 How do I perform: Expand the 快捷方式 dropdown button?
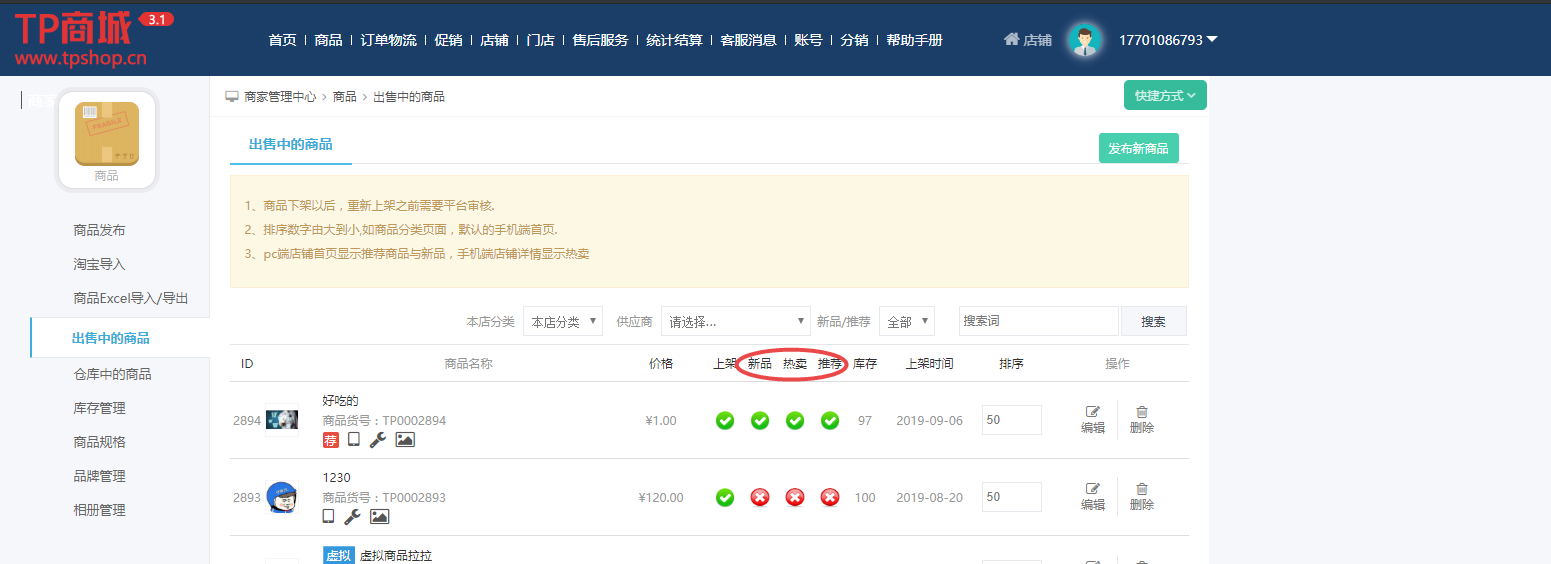[x=1165, y=95]
